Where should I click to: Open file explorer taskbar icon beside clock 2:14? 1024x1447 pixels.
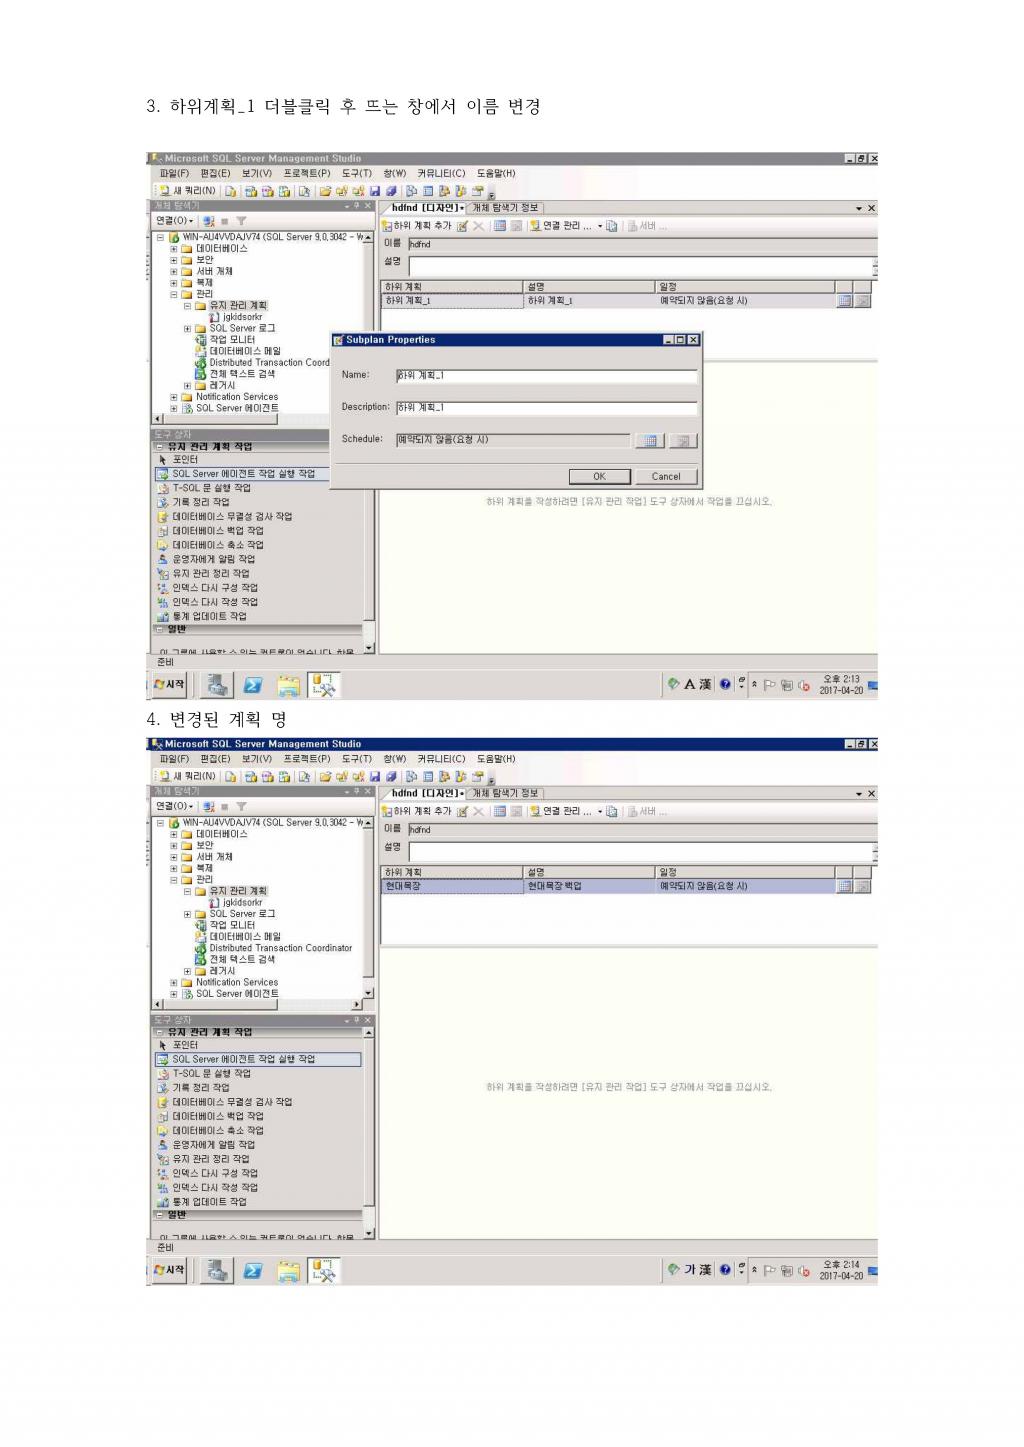pos(288,1270)
